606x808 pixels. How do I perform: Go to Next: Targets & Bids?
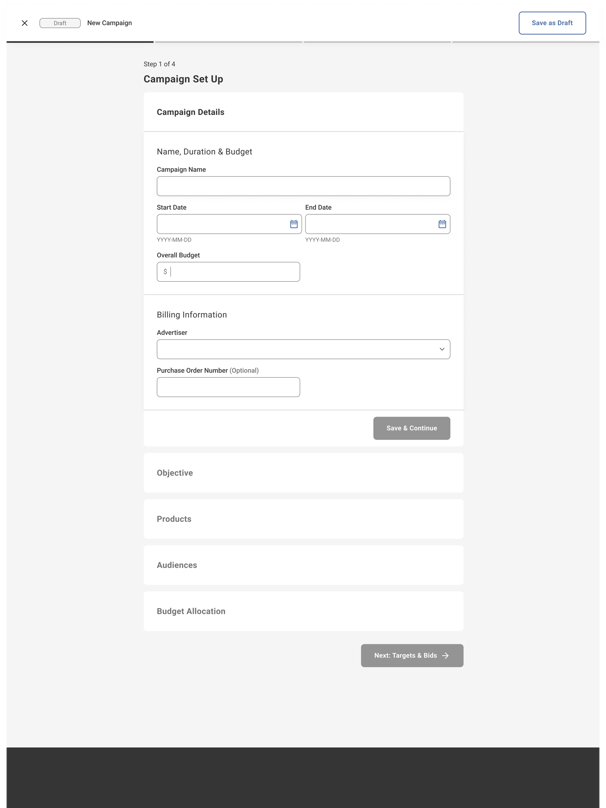pyautogui.click(x=412, y=655)
